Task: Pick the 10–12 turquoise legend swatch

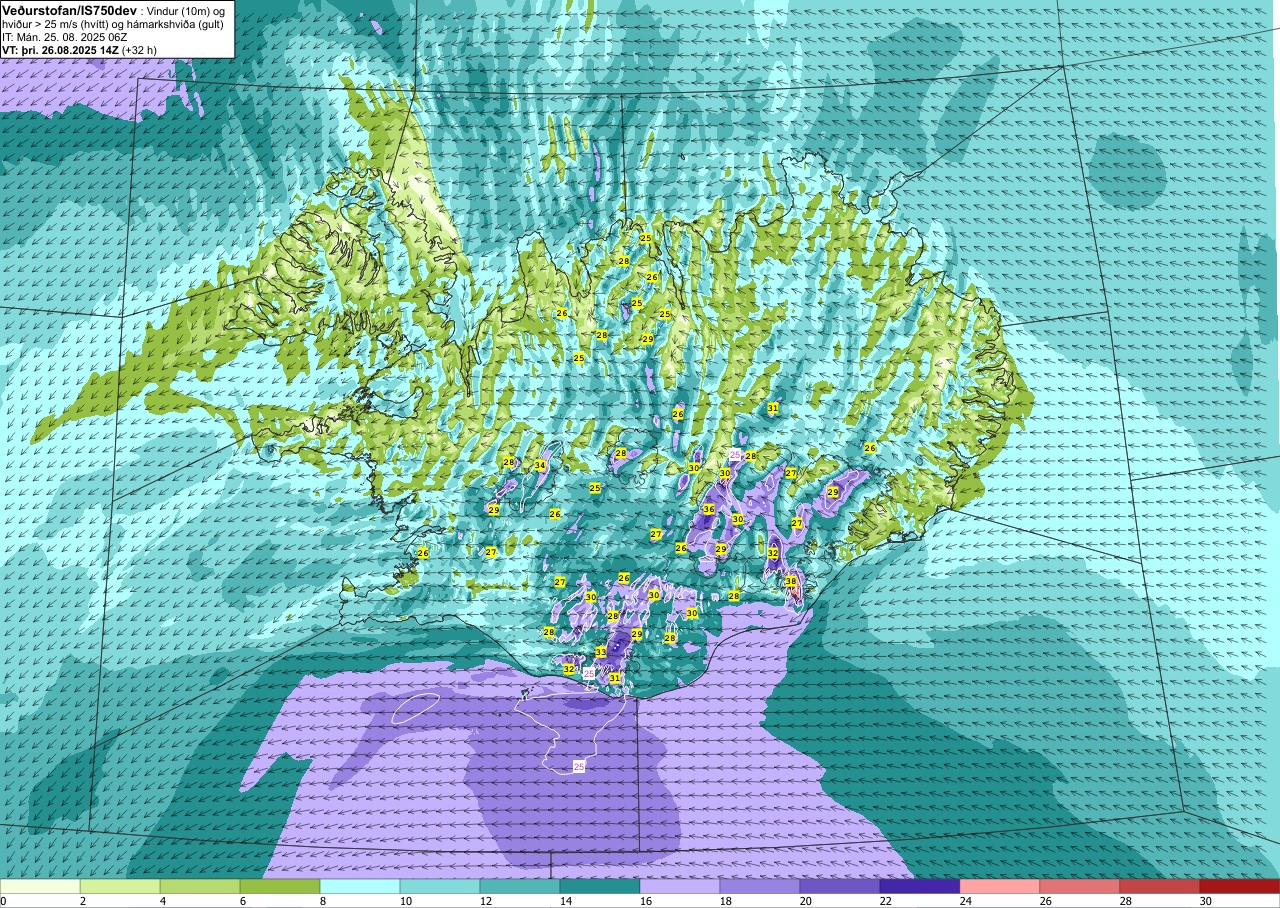Action: 440,886
